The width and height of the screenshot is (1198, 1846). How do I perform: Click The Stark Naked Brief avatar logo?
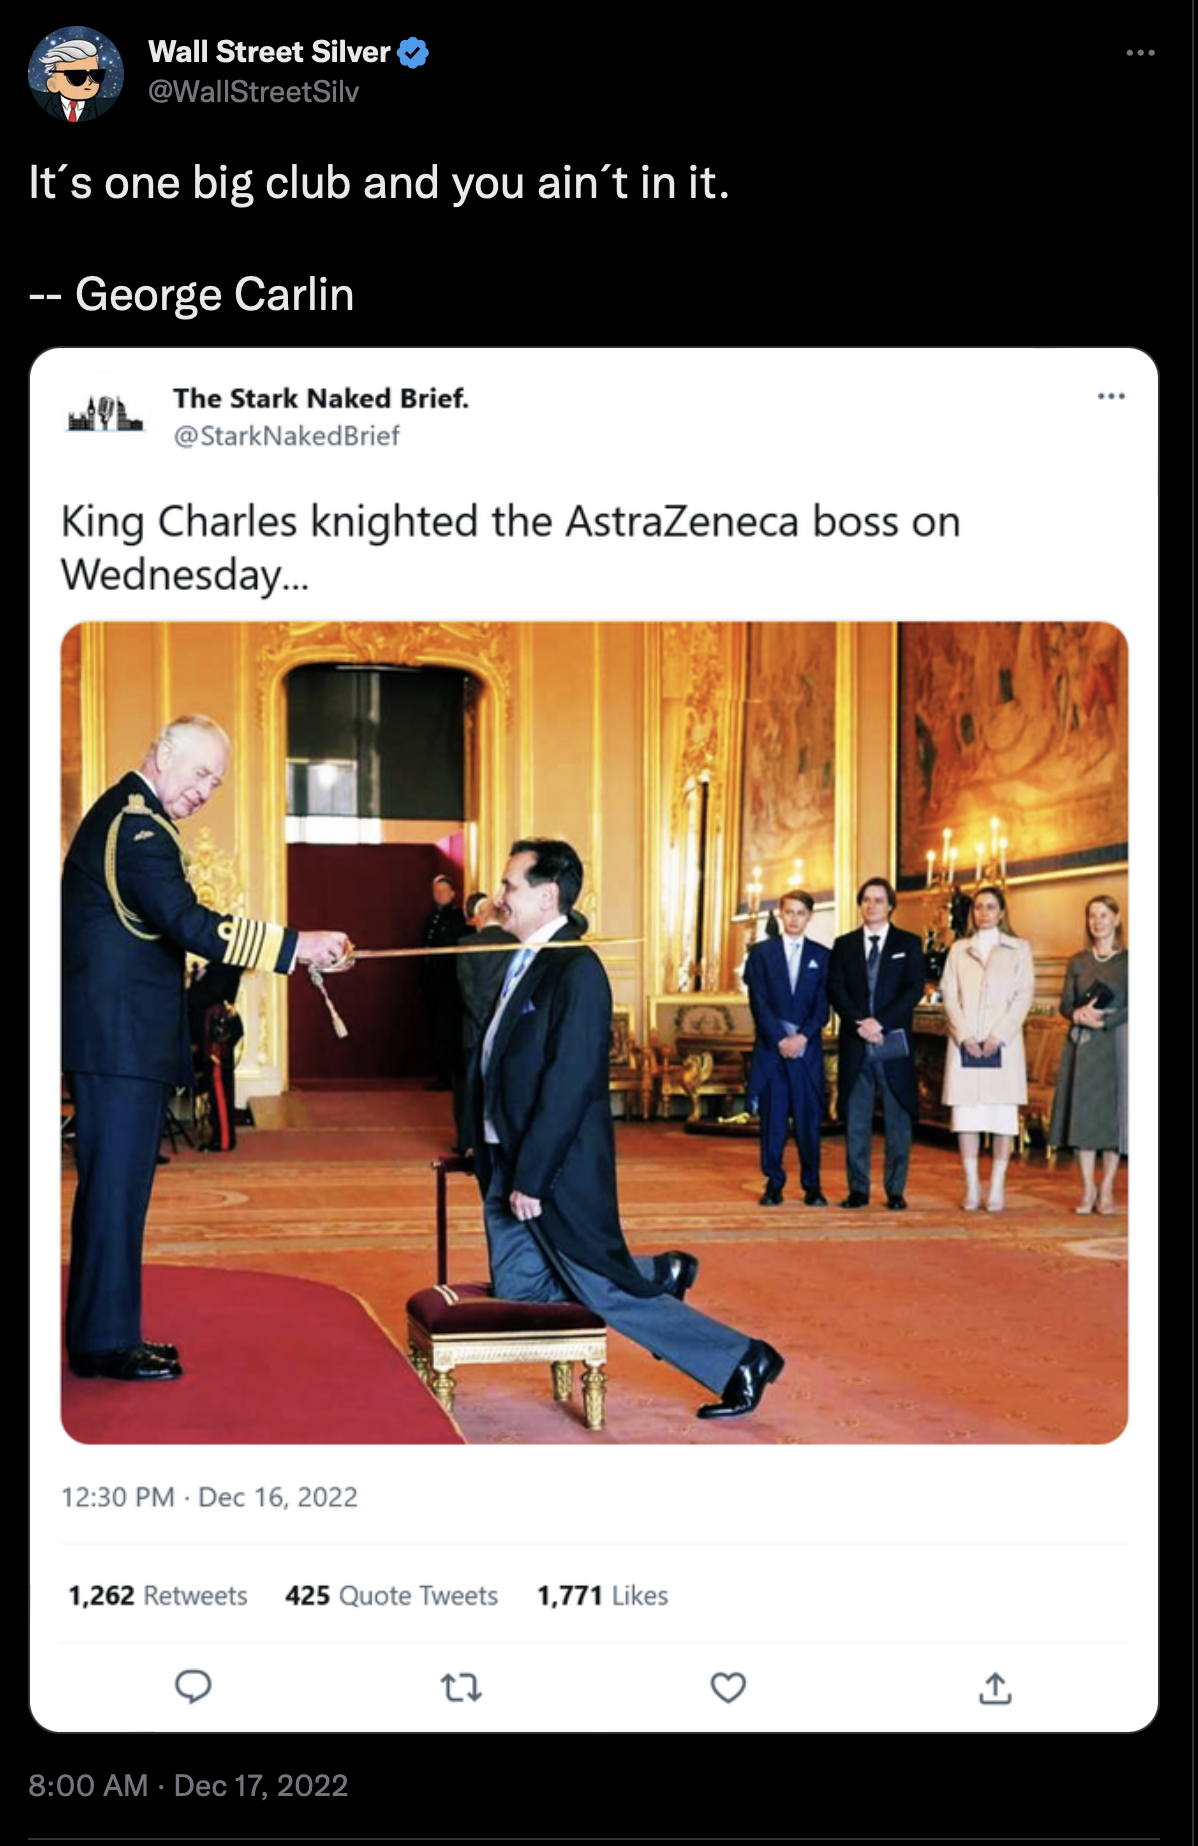(x=105, y=413)
